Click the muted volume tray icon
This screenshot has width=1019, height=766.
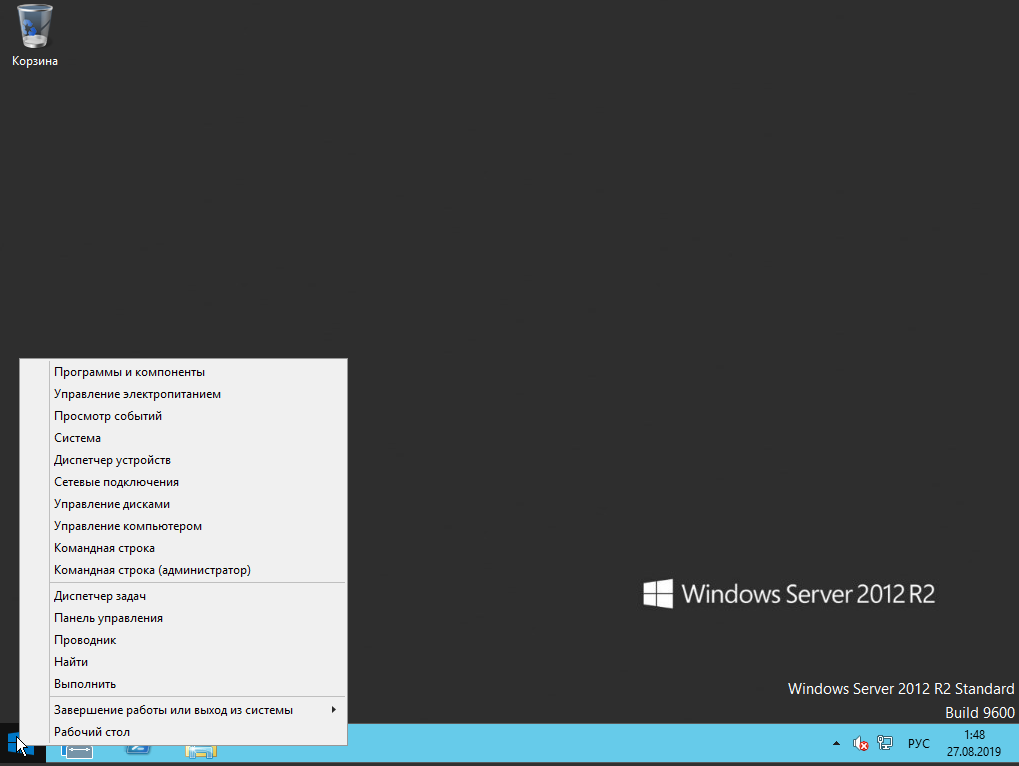860,743
